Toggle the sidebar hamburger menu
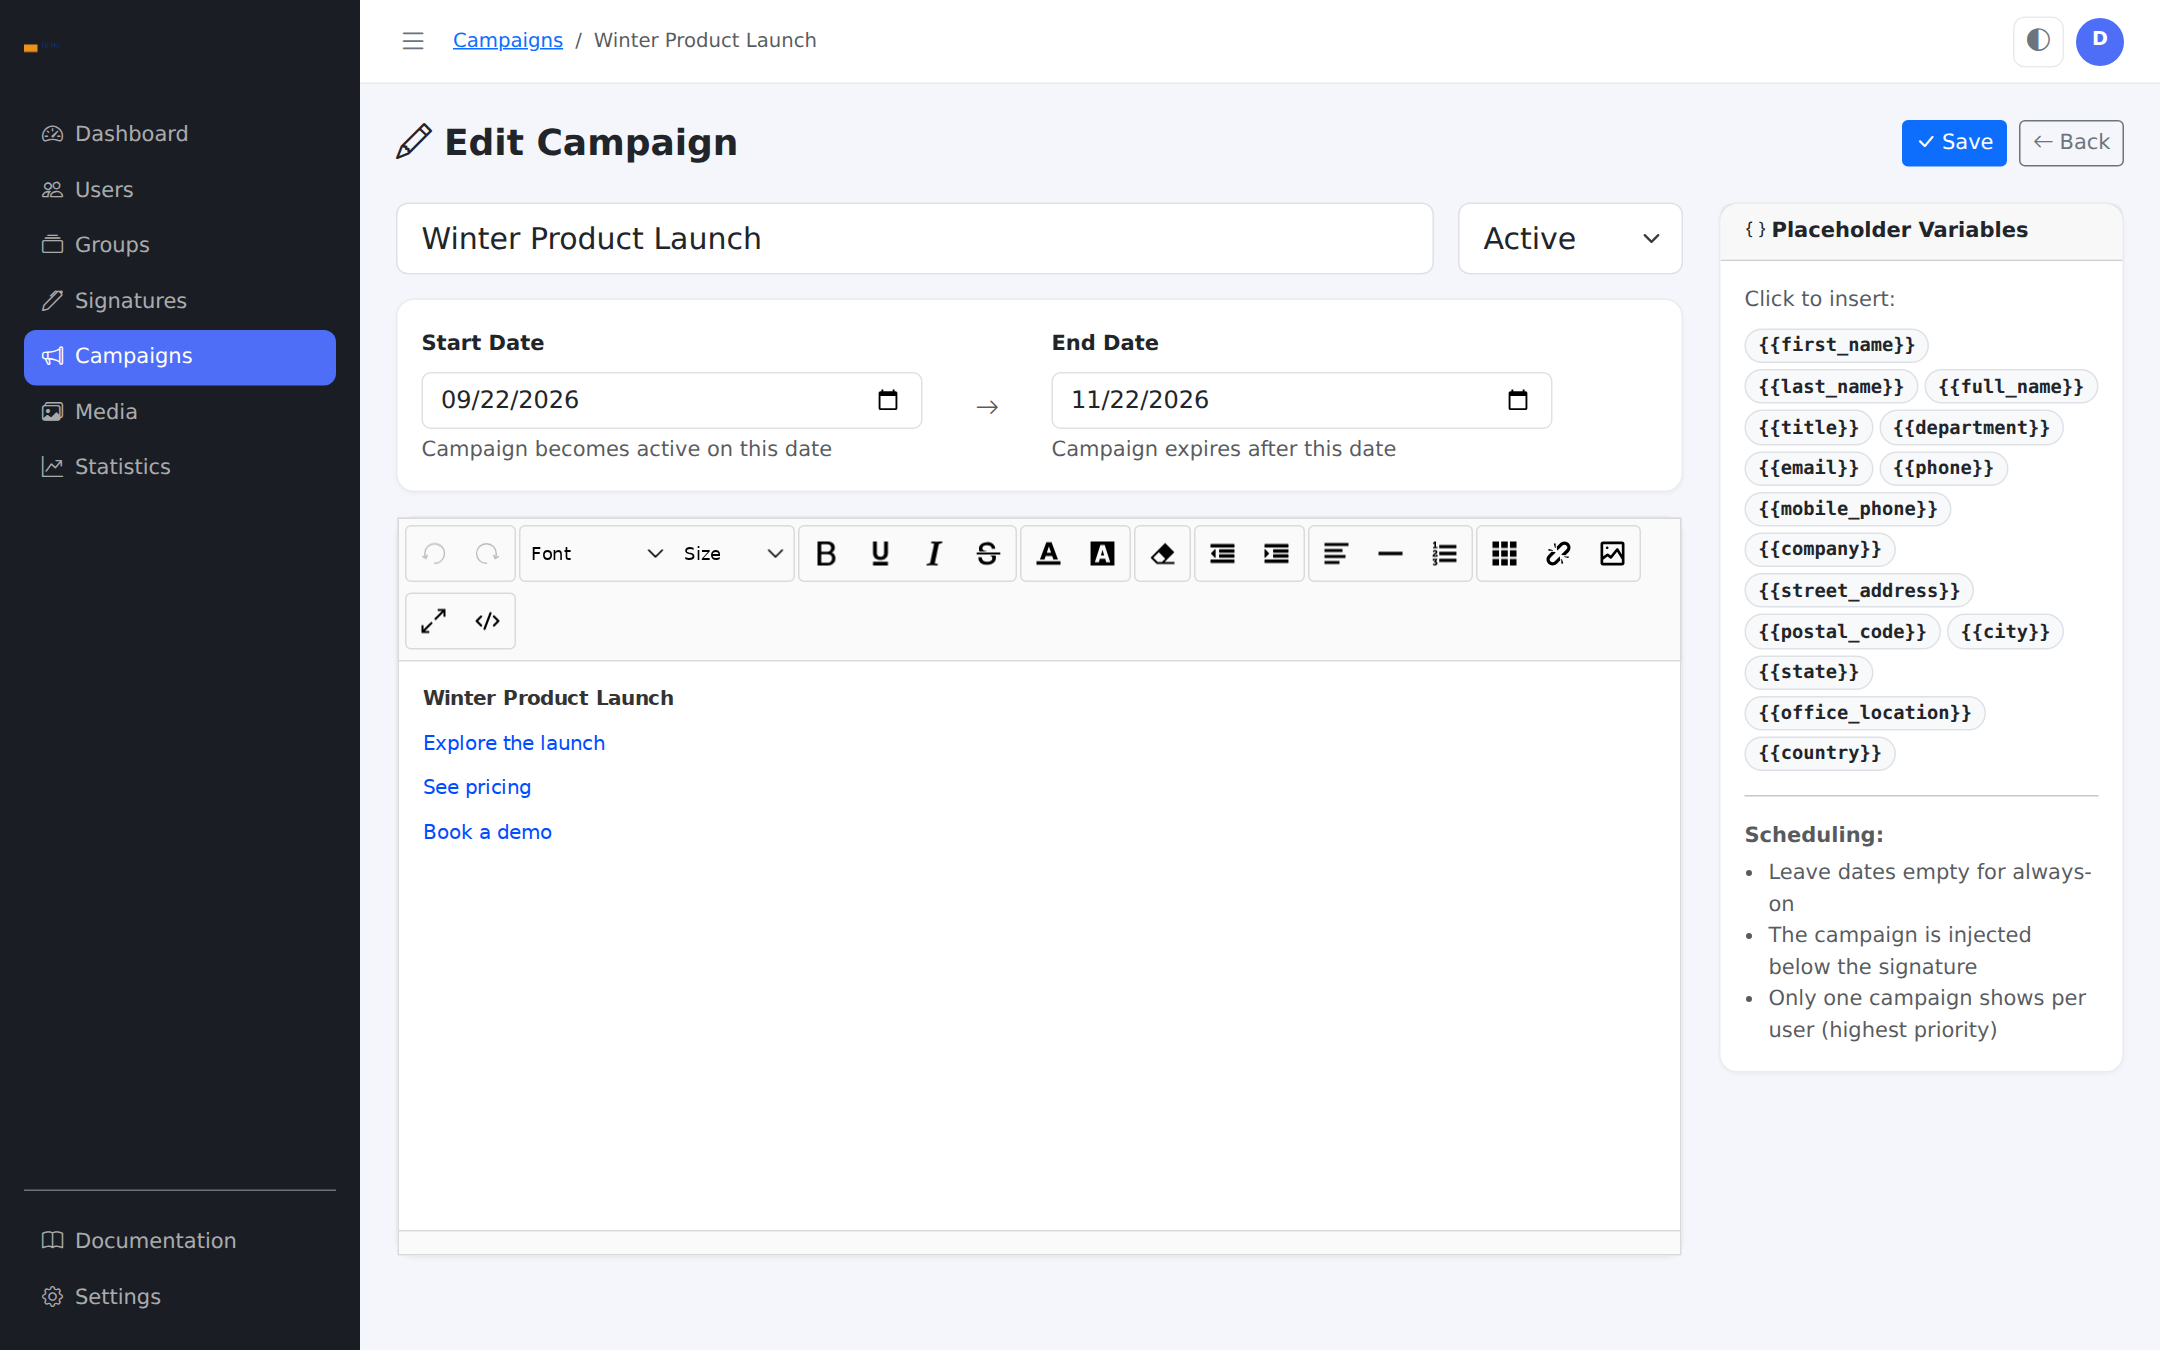This screenshot has width=2160, height=1350. tap(413, 41)
